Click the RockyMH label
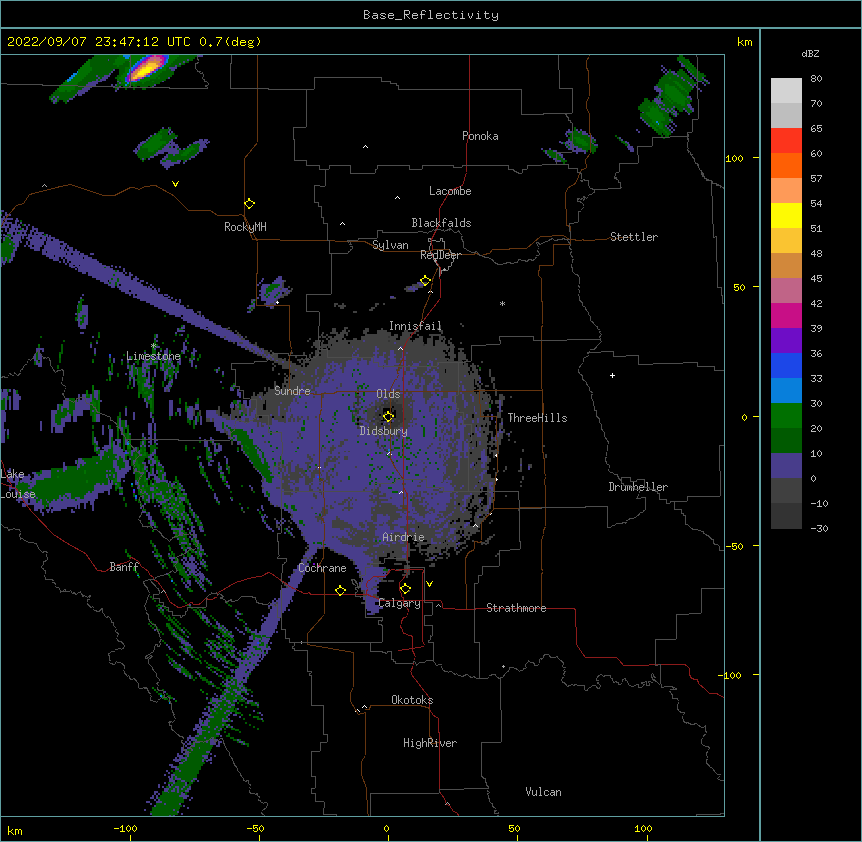862x842 pixels. click(245, 227)
